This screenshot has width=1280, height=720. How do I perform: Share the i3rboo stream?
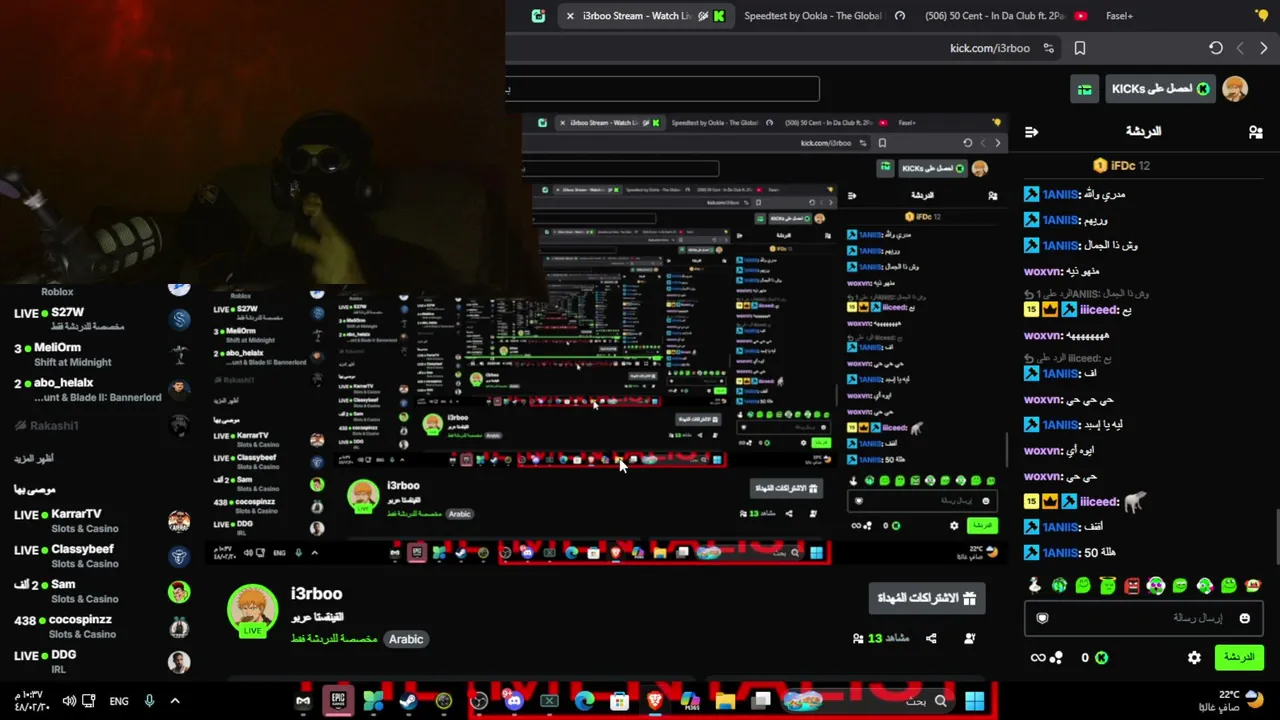click(x=931, y=638)
